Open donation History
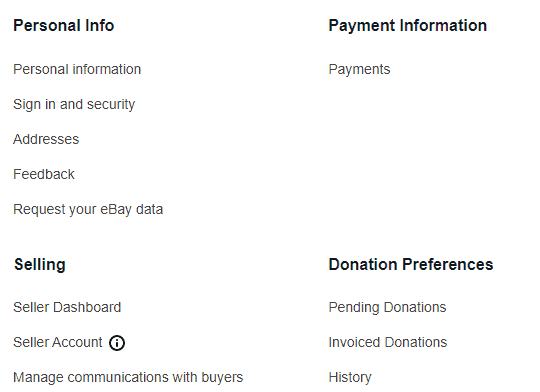The height and width of the screenshot is (392, 540). 350,378
